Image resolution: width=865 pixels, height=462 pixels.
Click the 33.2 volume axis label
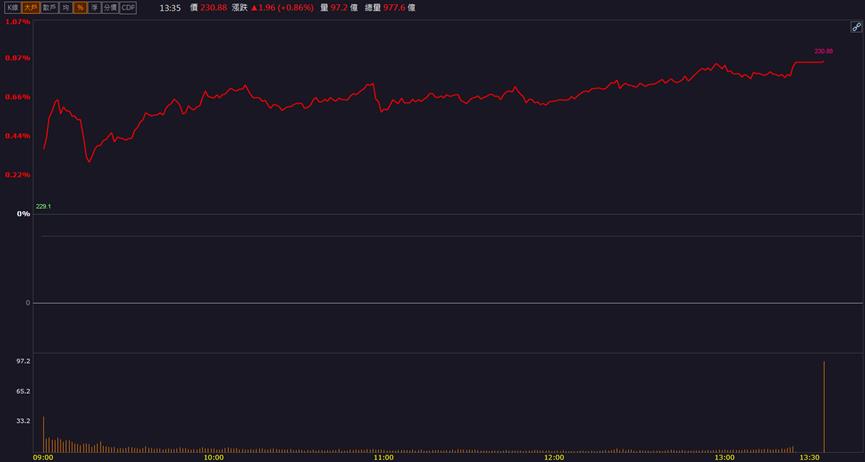click(23, 421)
